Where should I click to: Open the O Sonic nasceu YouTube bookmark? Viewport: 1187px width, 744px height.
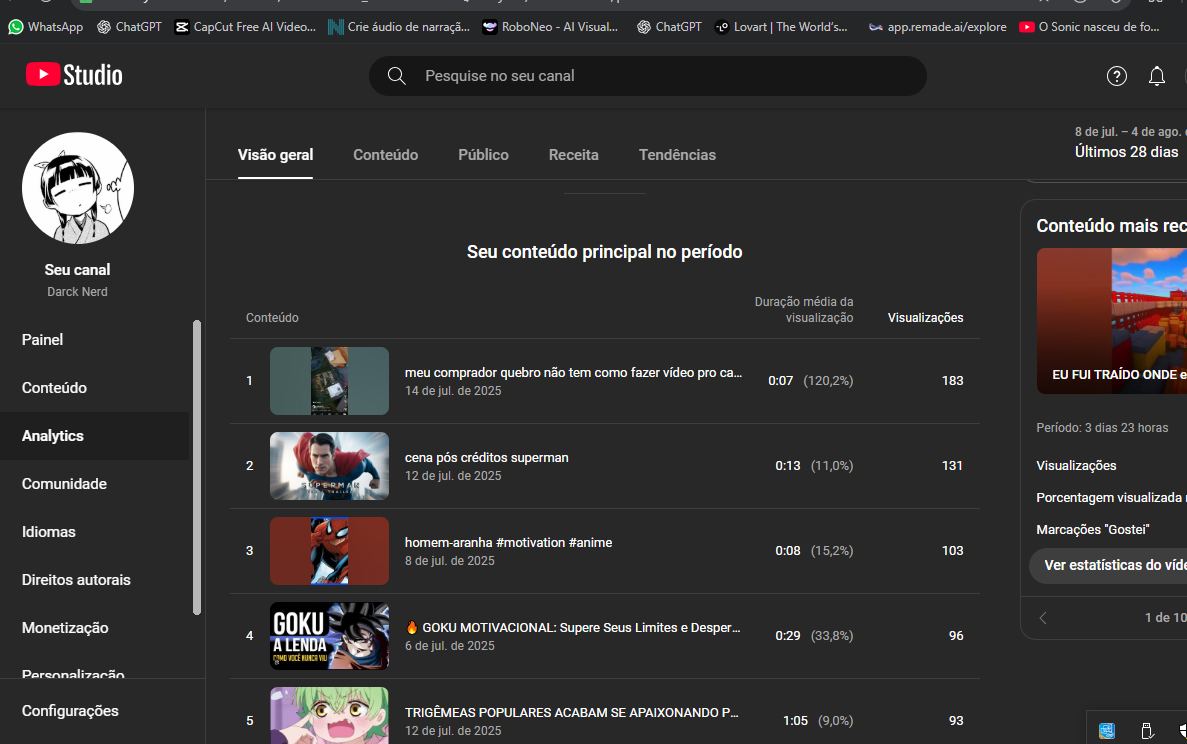pyautogui.click(x=1089, y=26)
